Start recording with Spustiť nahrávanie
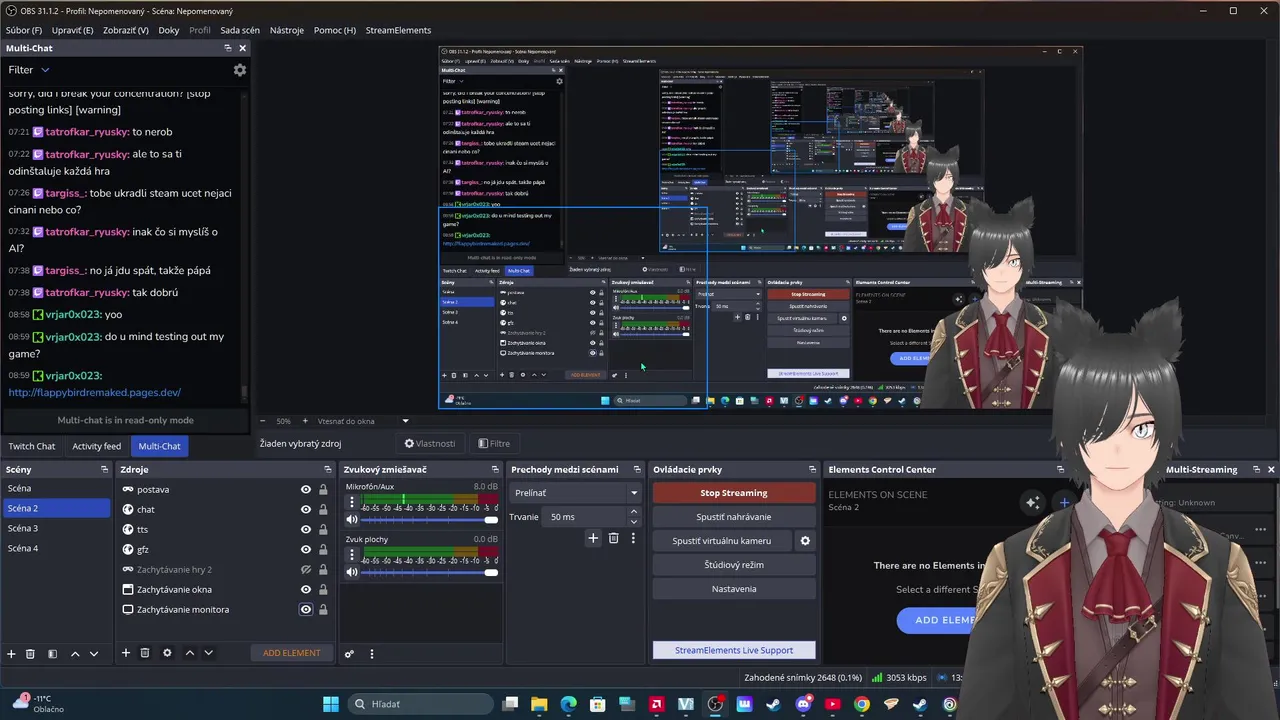1280x720 pixels. coord(734,517)
